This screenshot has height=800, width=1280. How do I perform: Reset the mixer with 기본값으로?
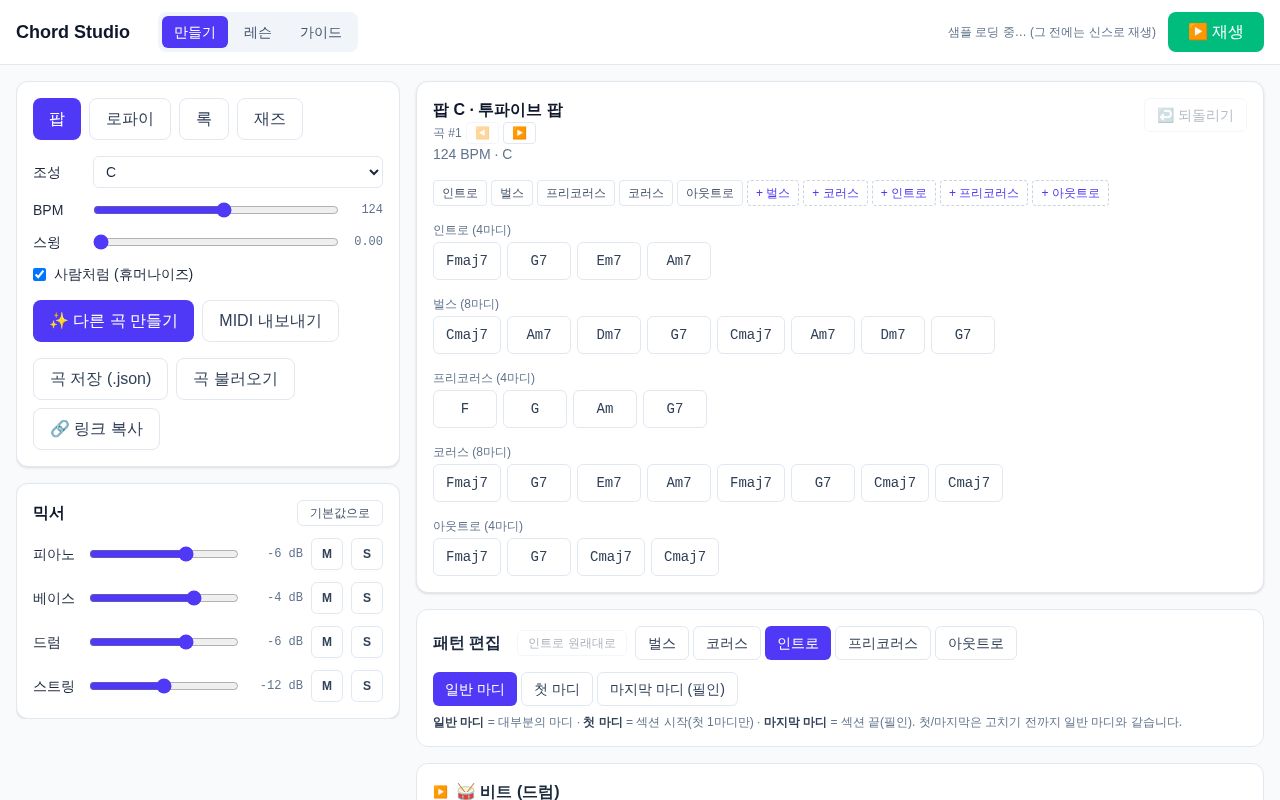(340, 513)
